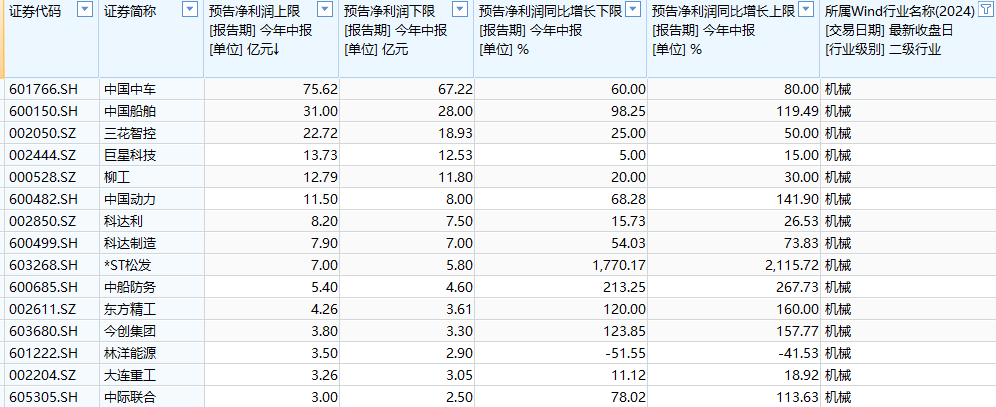Select the *ST松发 row name

pos(128,265)
